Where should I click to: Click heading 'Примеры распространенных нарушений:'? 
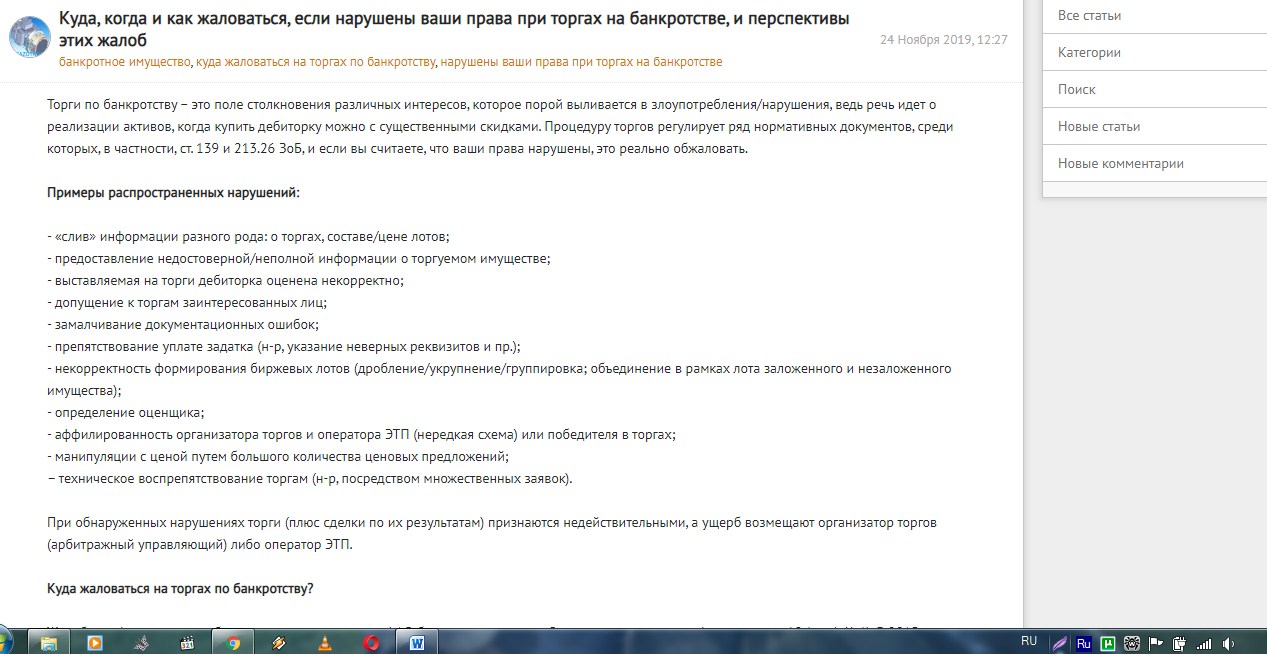pyautogui.click(x=173, y=193)
